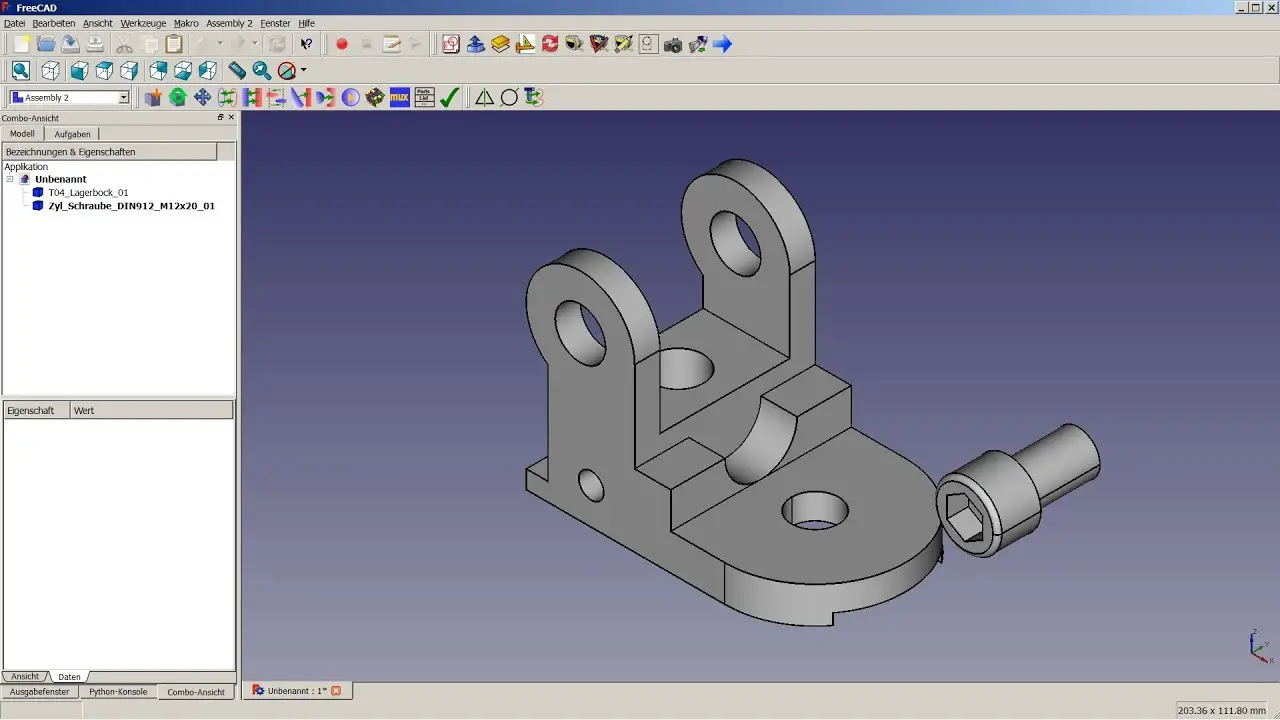
Task: Select the Left view cube icon
Action: 208,70
